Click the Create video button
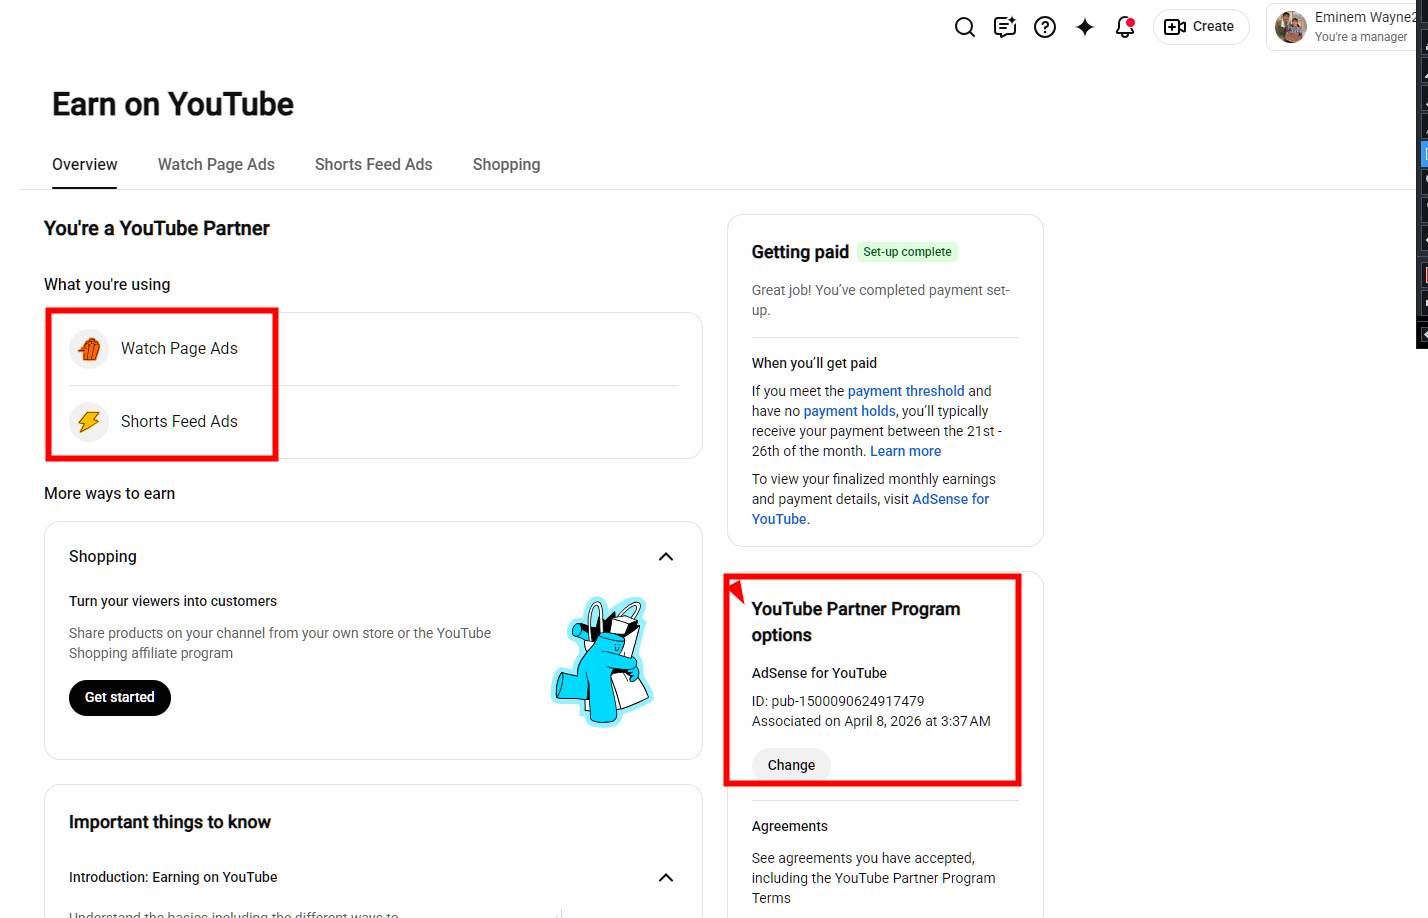 (1201, 27)
